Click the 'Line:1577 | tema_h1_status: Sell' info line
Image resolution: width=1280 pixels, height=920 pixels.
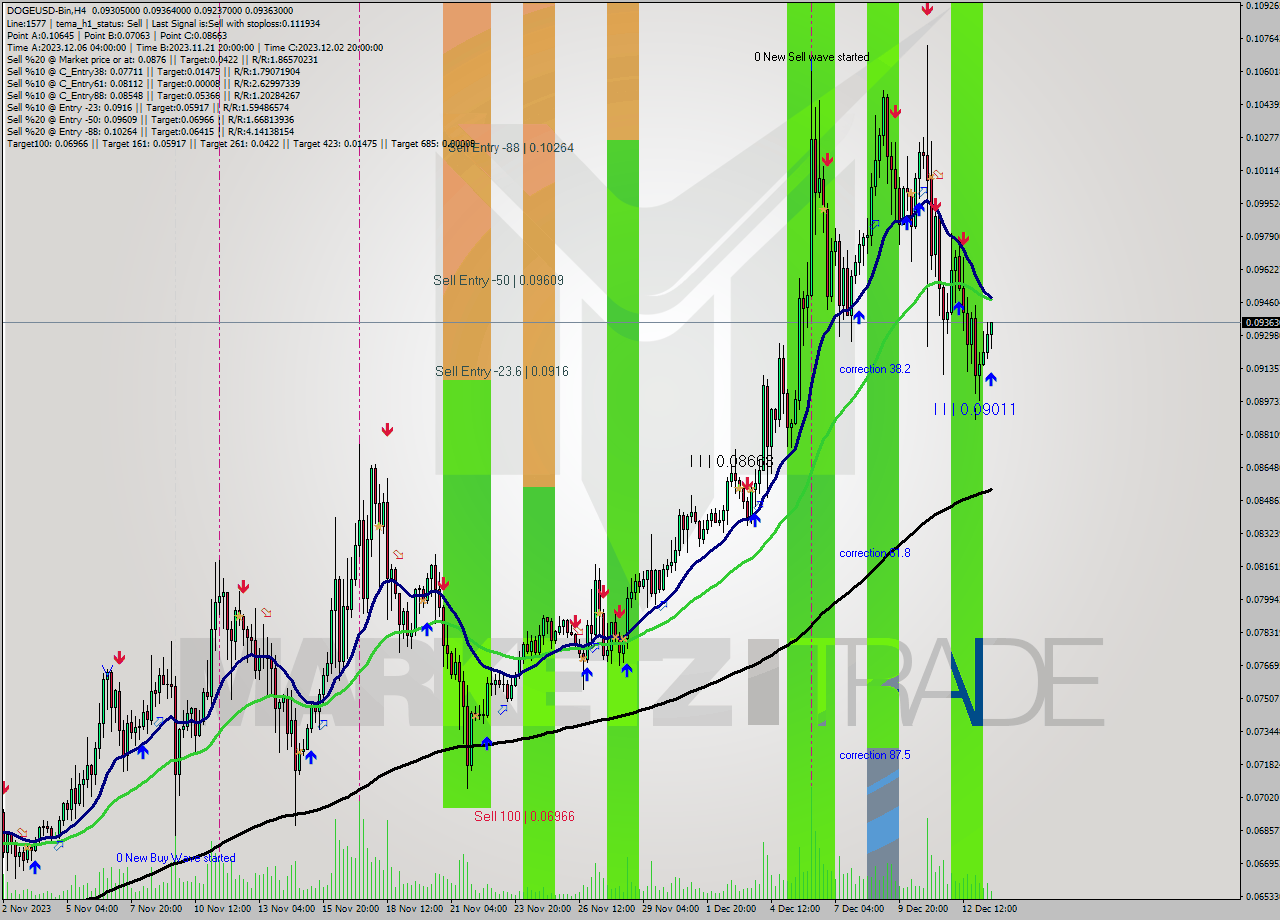pos(163,23)
